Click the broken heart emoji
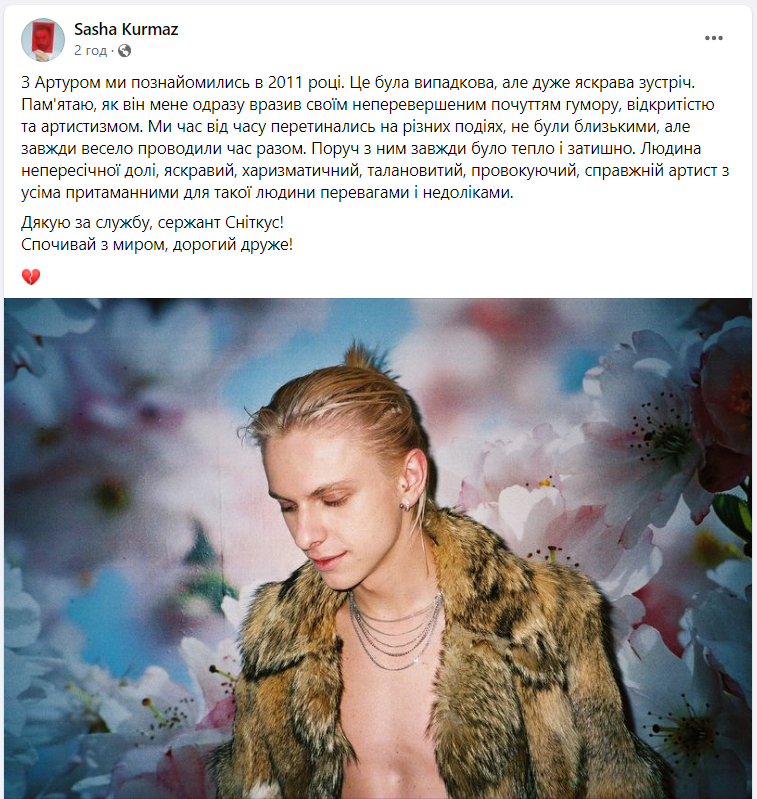This screenshot has width=757, height=799. 31,277
